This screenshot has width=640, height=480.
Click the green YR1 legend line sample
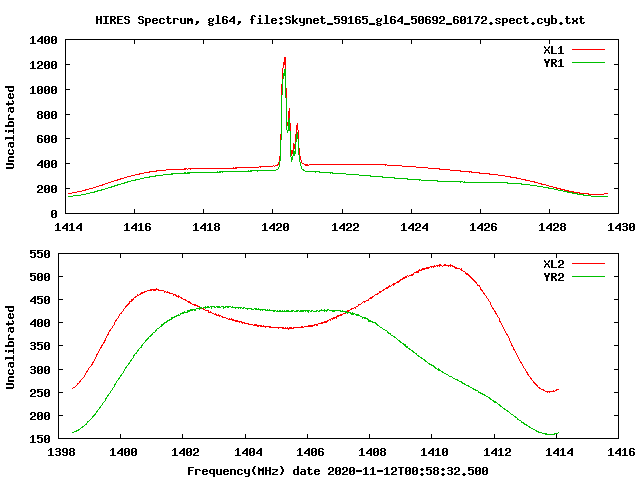(588, 63)
